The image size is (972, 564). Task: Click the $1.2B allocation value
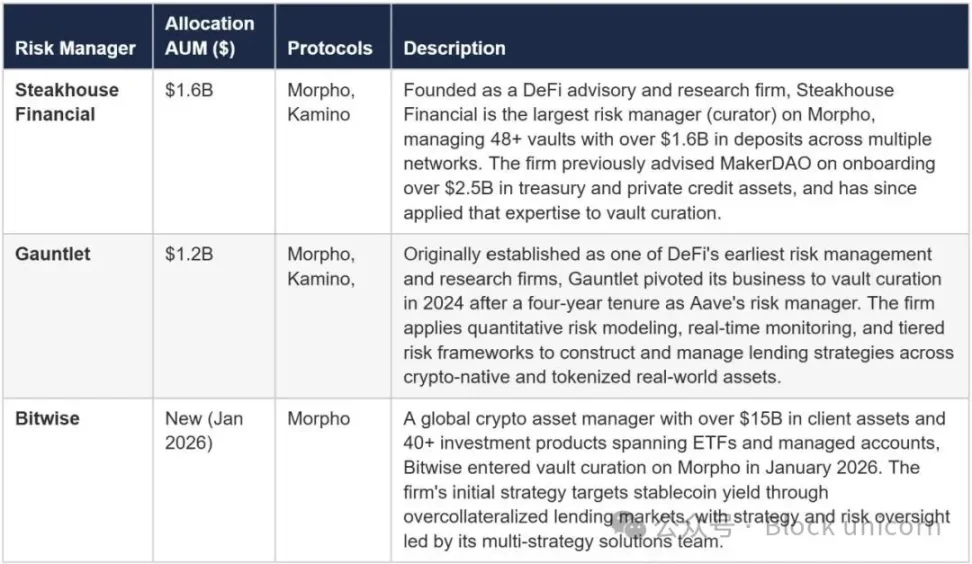(189, 254)
